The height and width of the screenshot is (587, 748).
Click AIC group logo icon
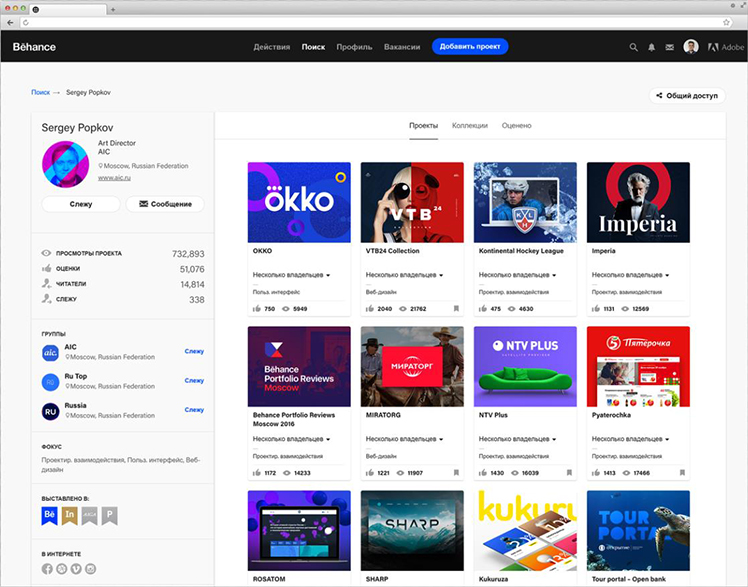(x=51, y=353)
